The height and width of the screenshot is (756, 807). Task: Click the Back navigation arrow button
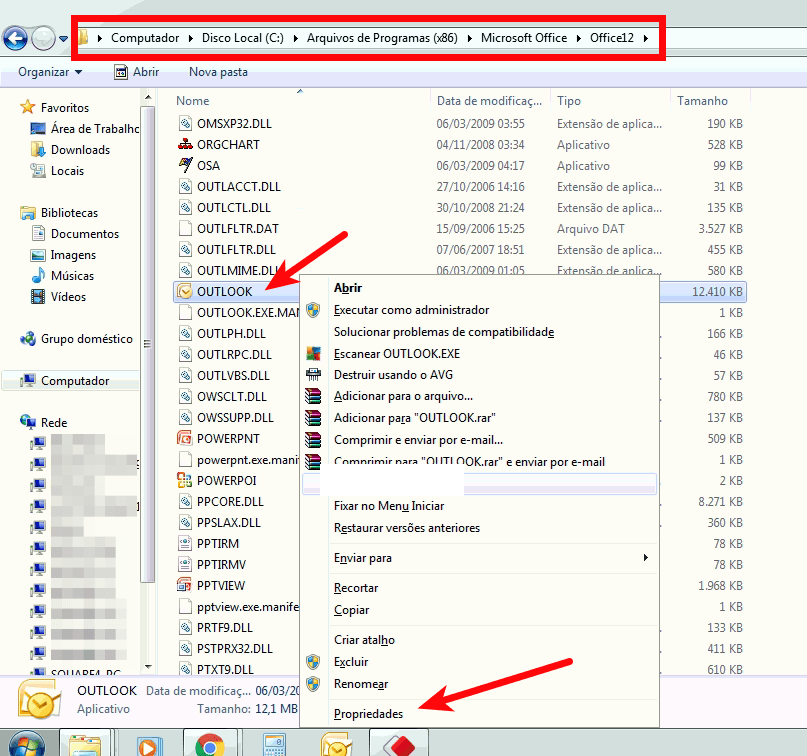(15, 39)
